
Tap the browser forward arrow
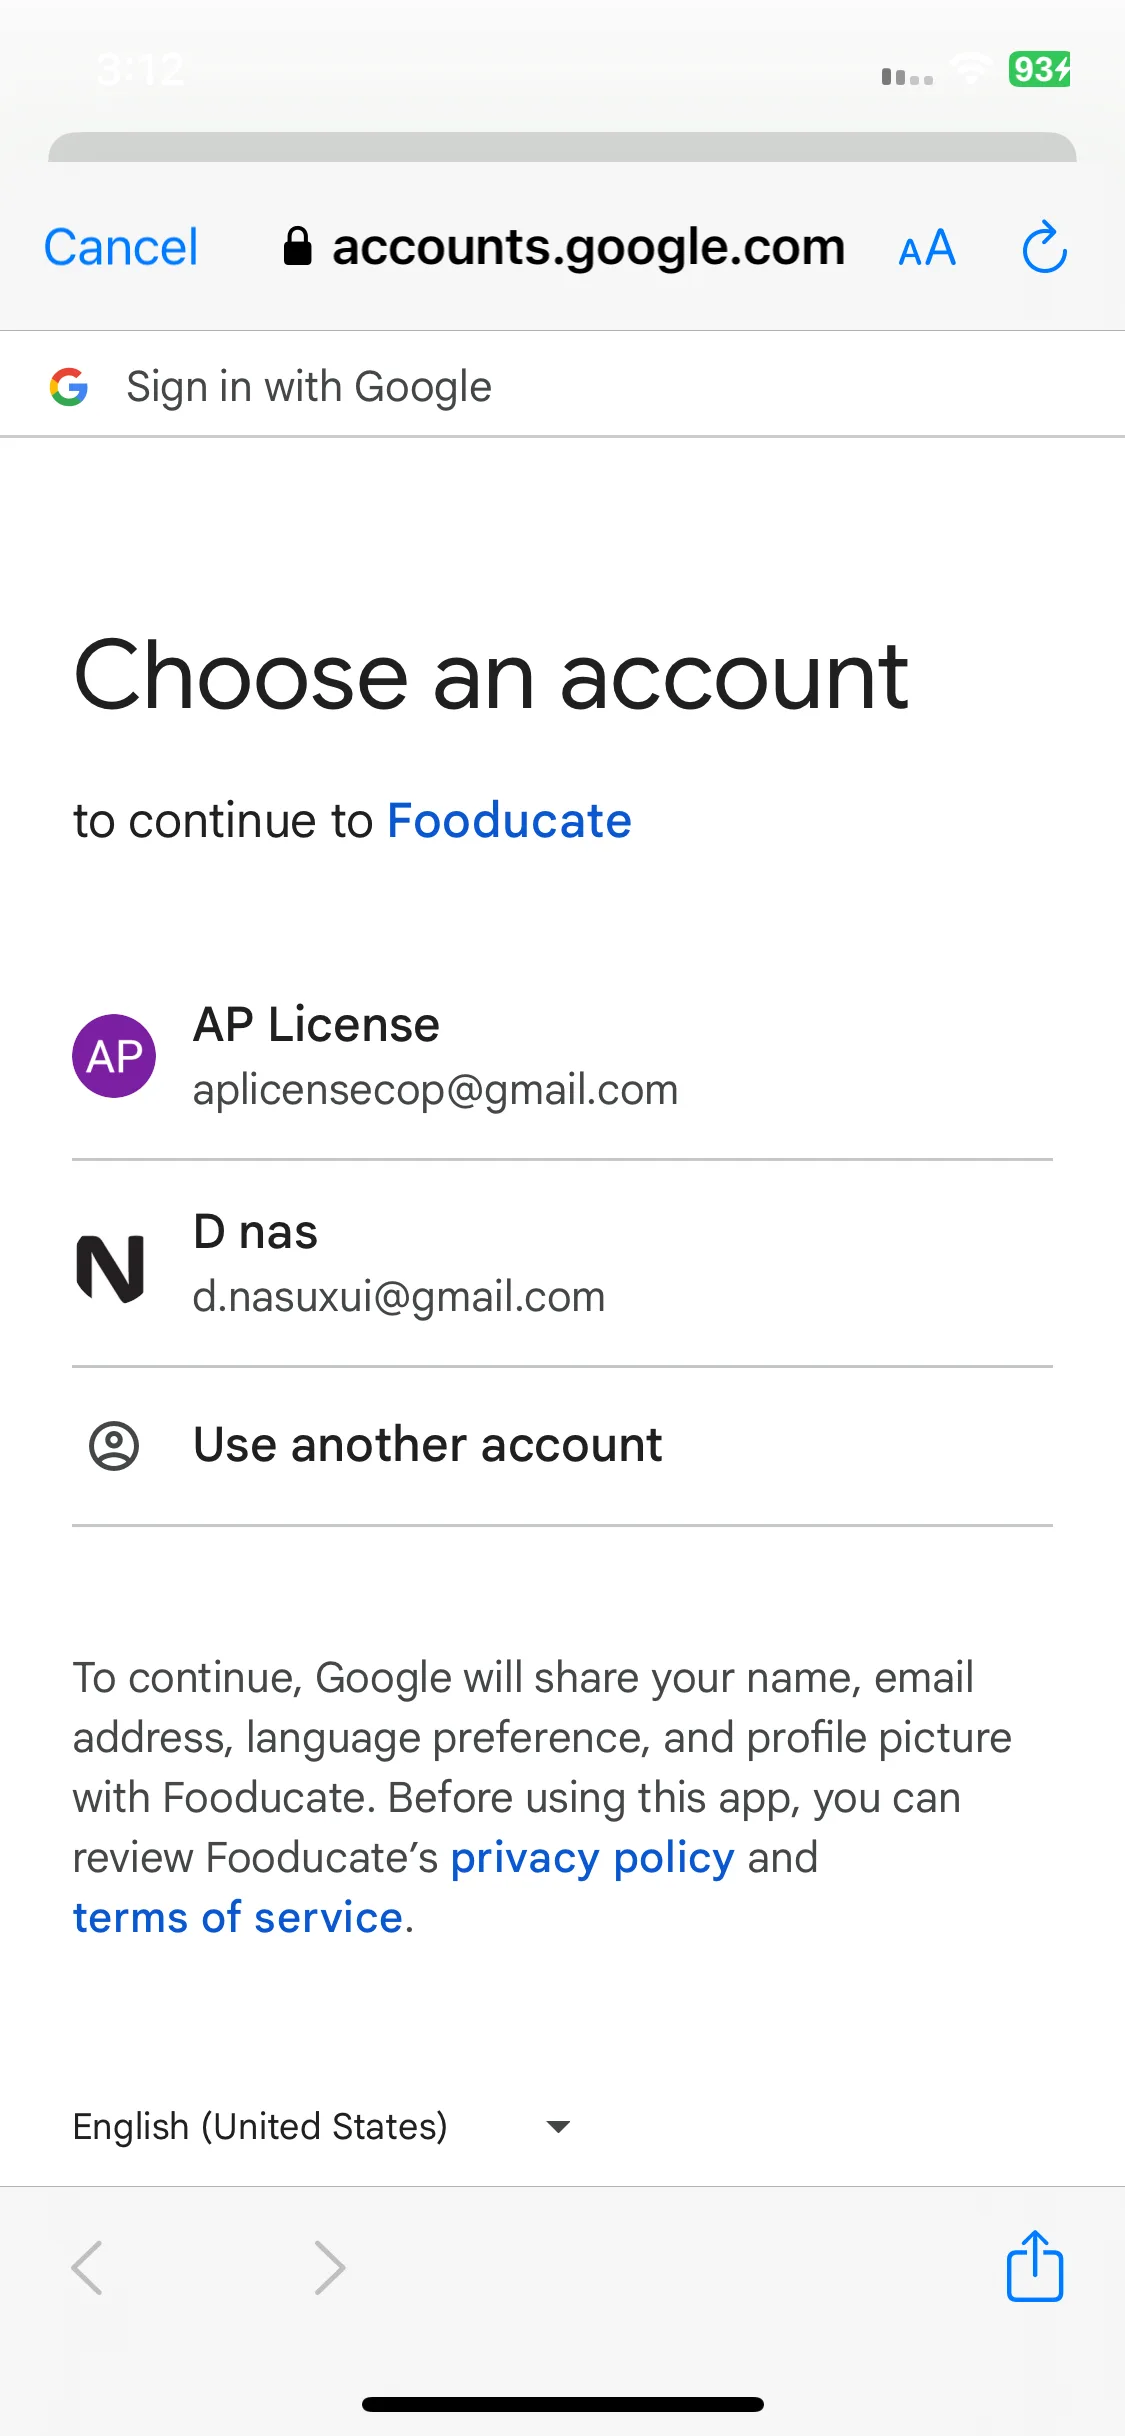[329, 2267]
